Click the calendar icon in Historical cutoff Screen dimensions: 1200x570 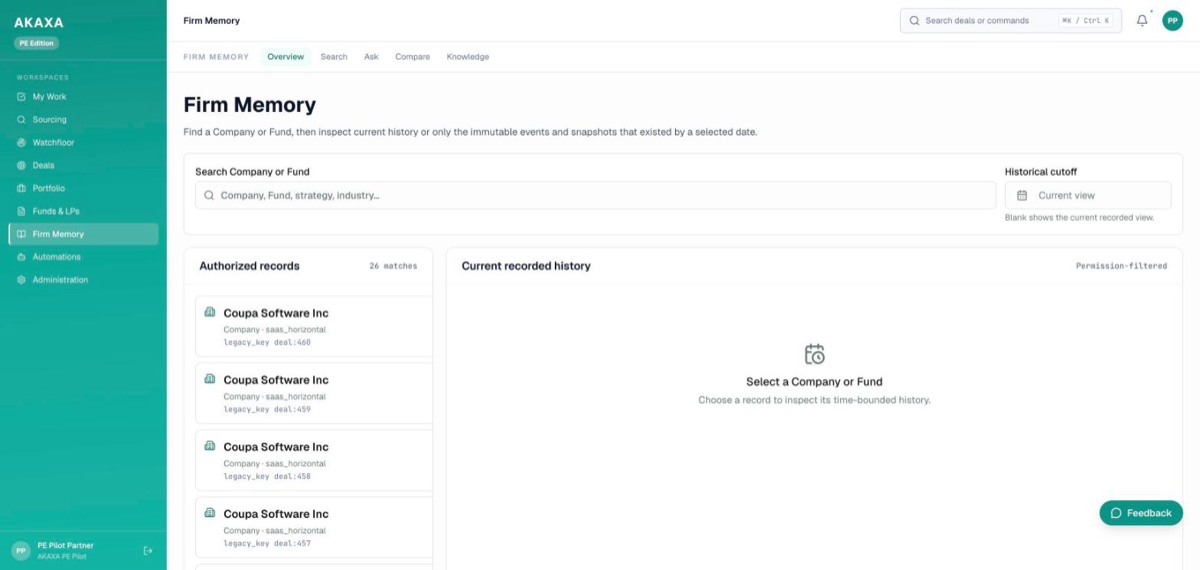[1022, 195]
